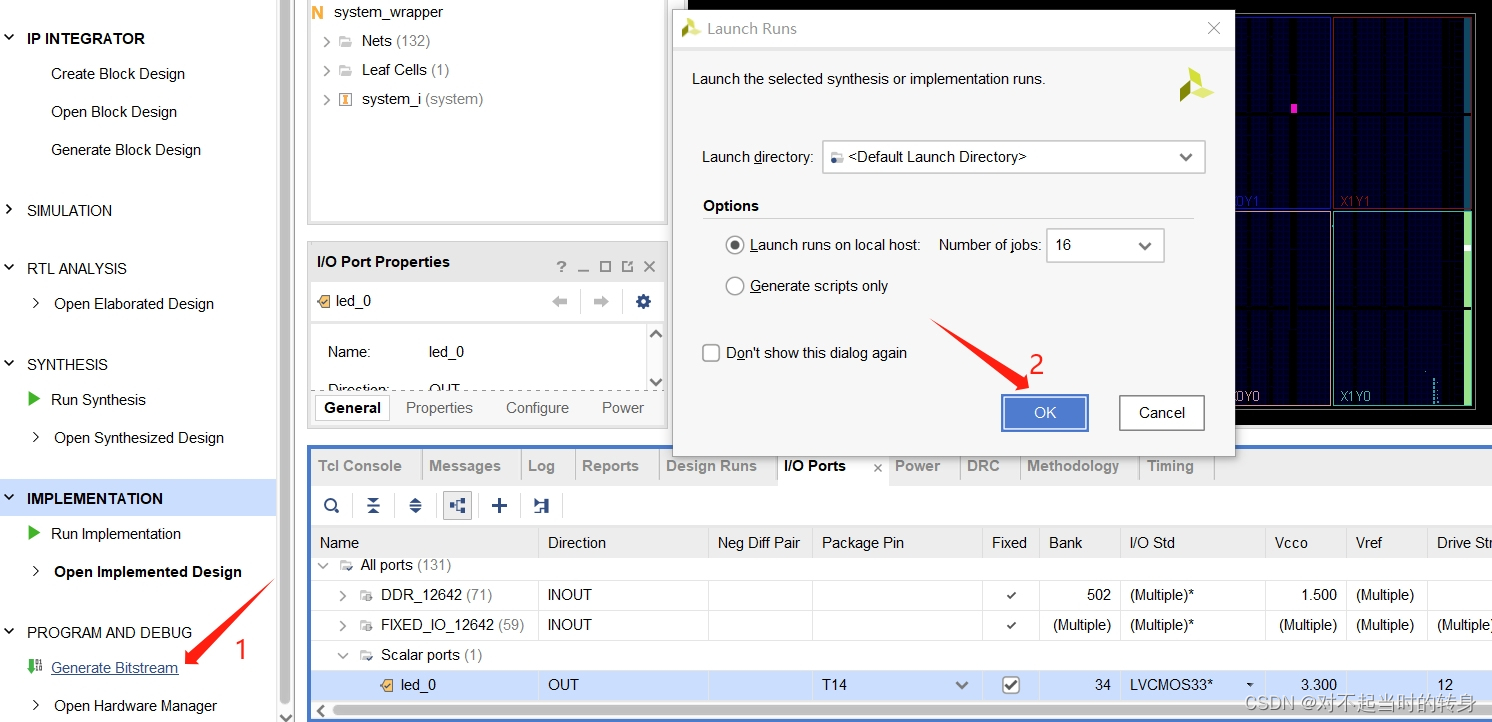
Task: Close the I/O Ports tab with its X
Action: pos(878,467)
